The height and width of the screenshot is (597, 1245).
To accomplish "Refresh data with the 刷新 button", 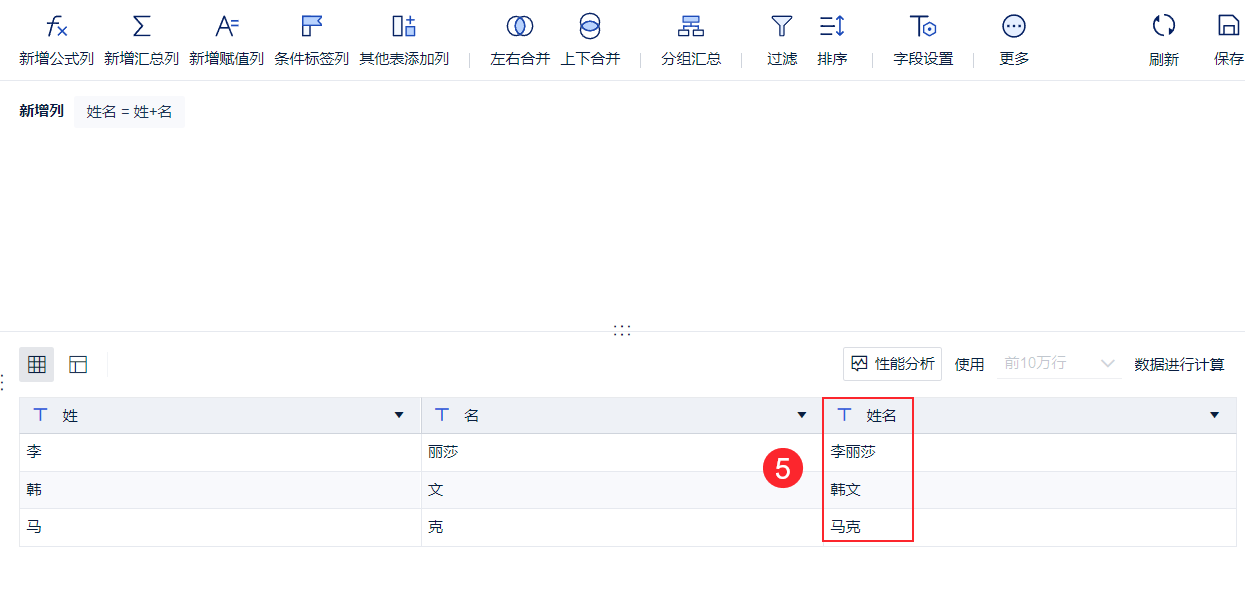I will [1163, 27].
